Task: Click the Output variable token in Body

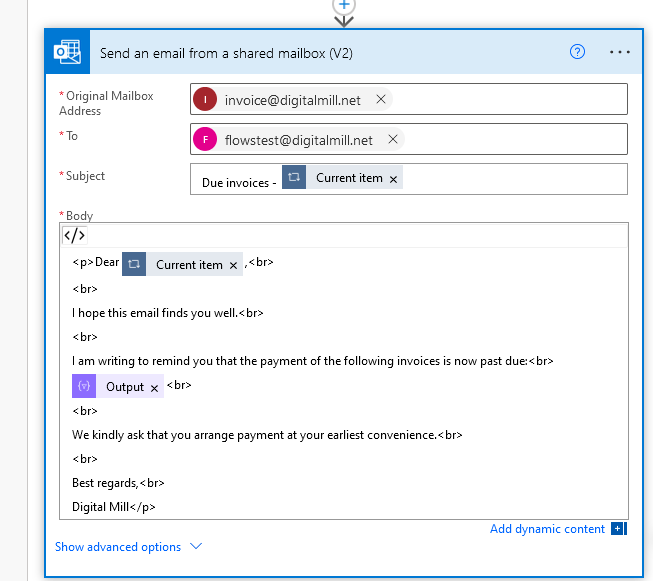Action: click(118, 386)
